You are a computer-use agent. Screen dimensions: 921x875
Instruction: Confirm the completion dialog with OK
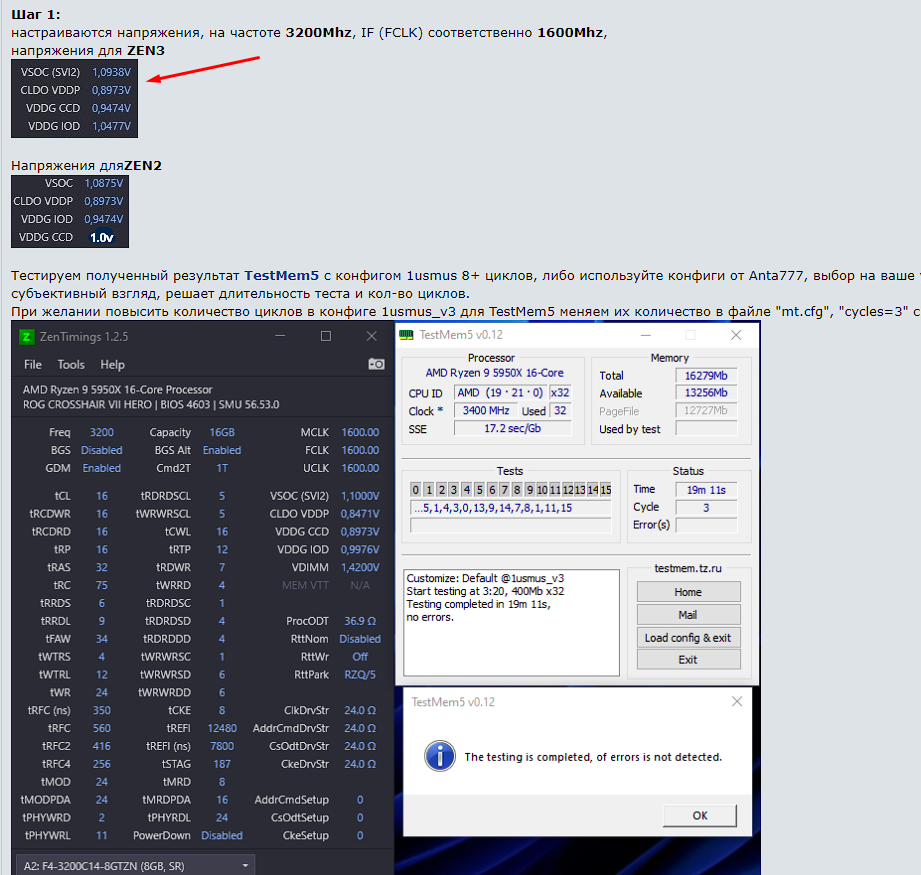tap(700, 815)
